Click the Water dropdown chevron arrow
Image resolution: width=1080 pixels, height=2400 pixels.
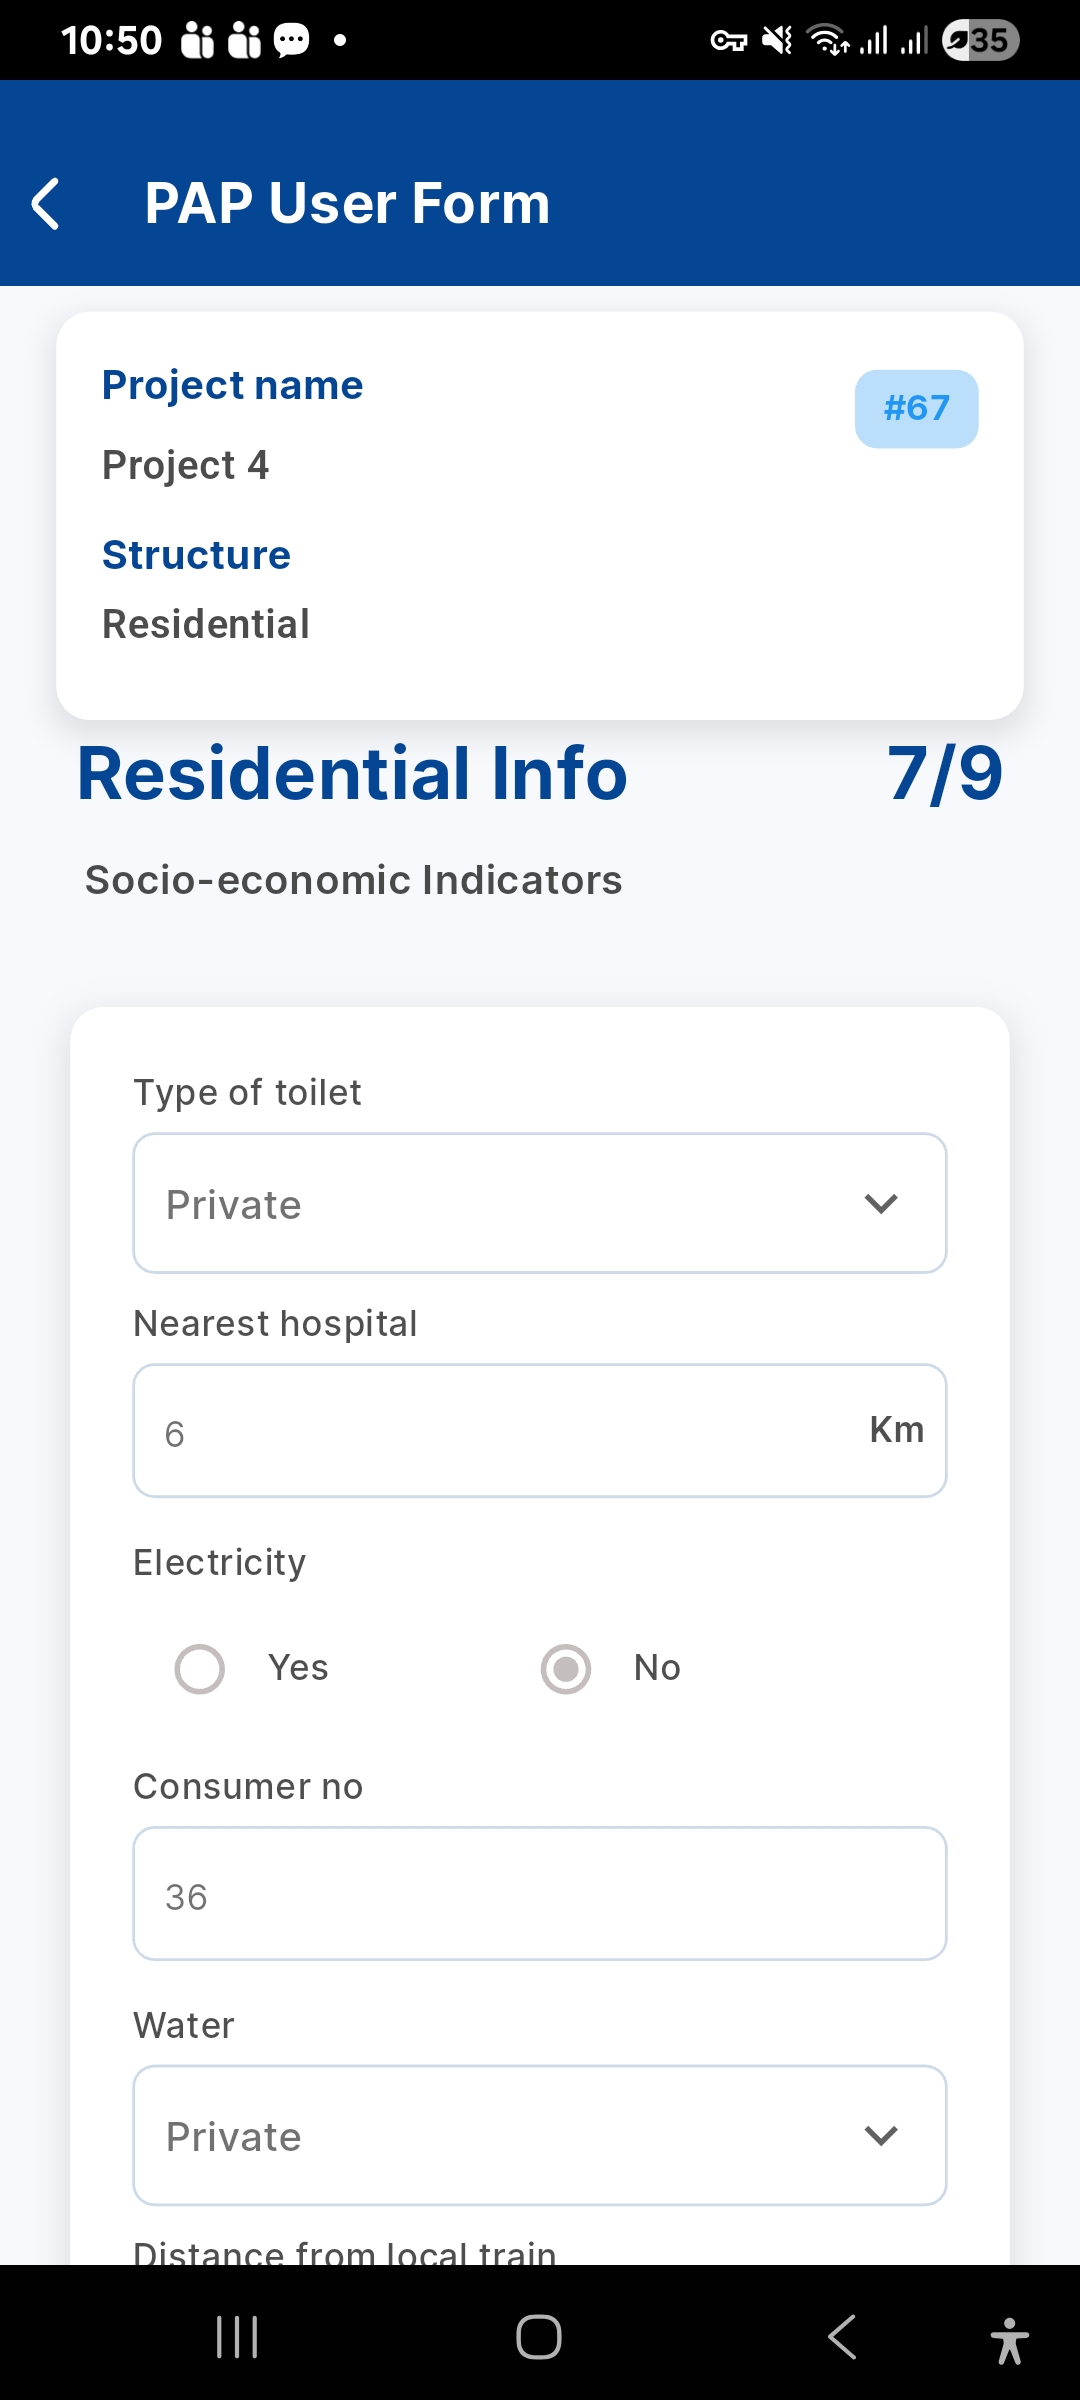[881, 2135]
